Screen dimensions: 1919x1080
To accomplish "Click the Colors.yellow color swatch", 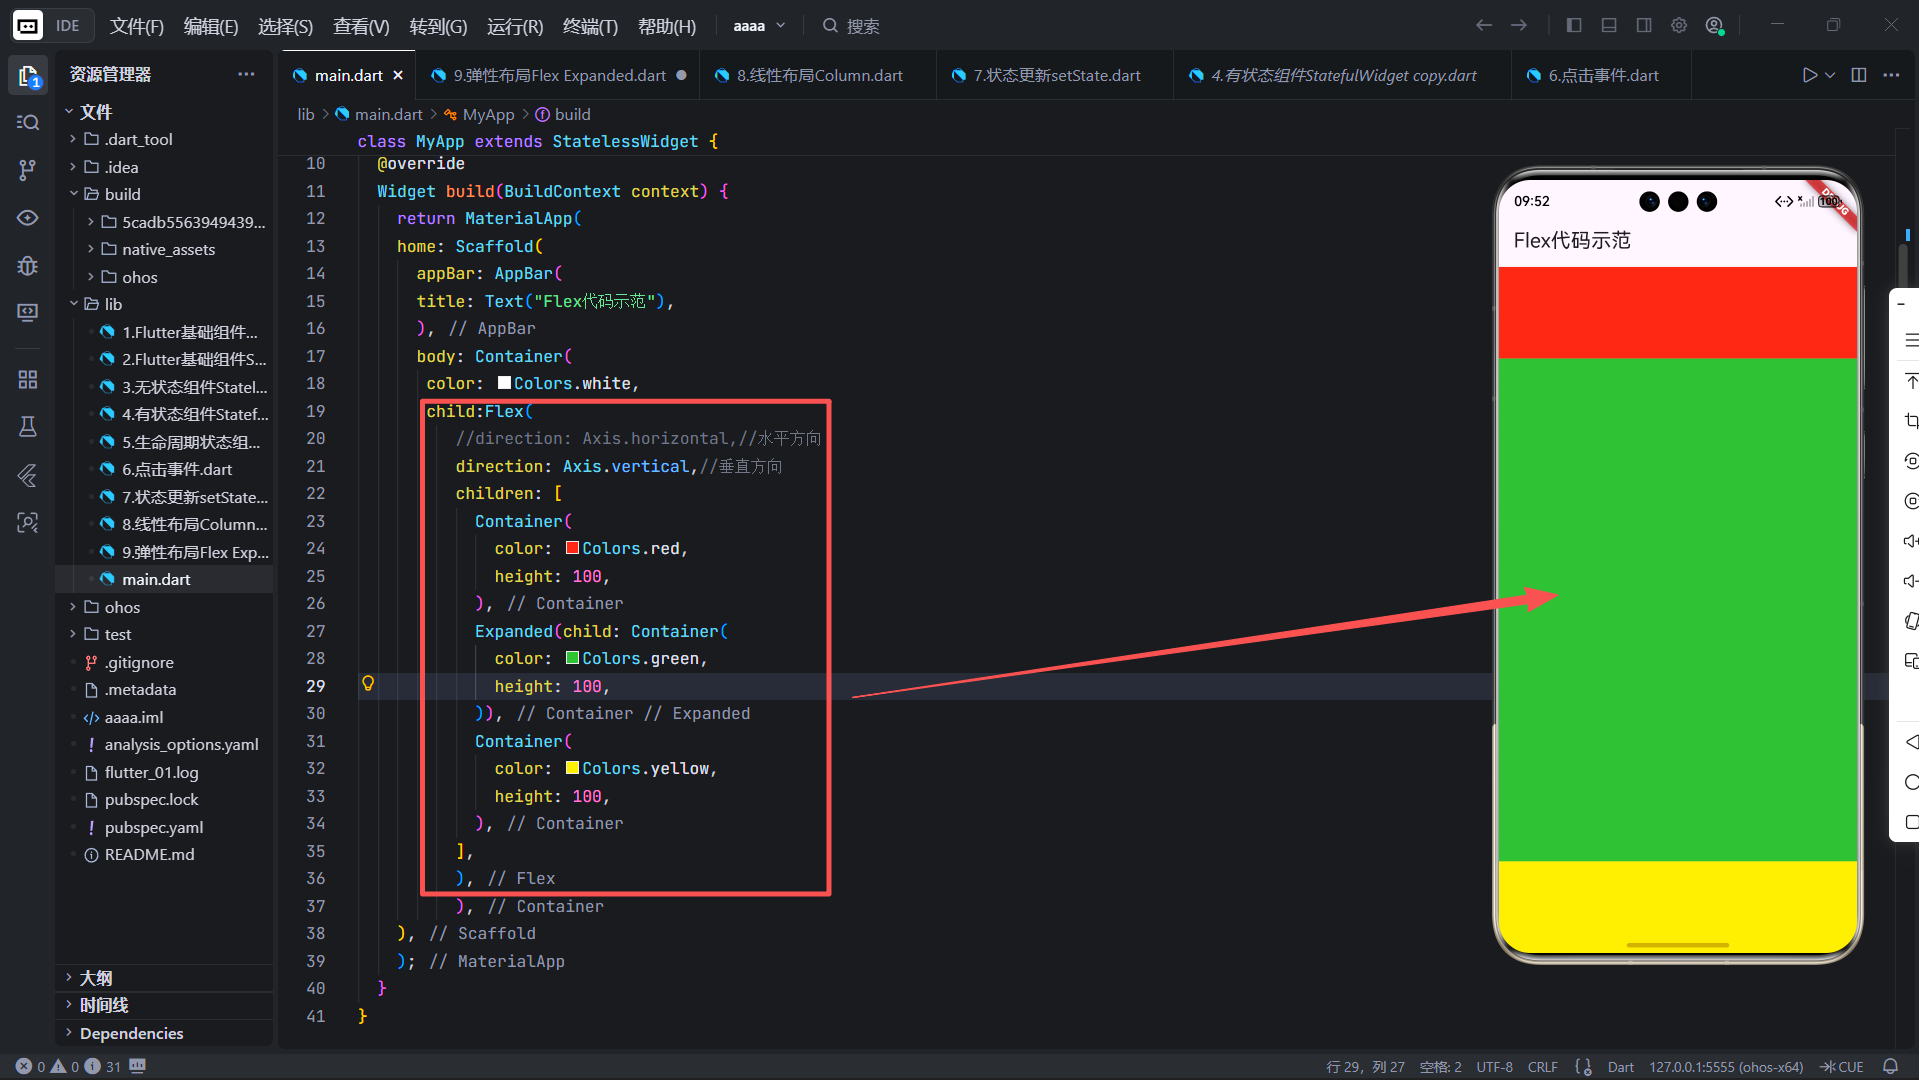I will pyautogui.click(x=572, y=768).
